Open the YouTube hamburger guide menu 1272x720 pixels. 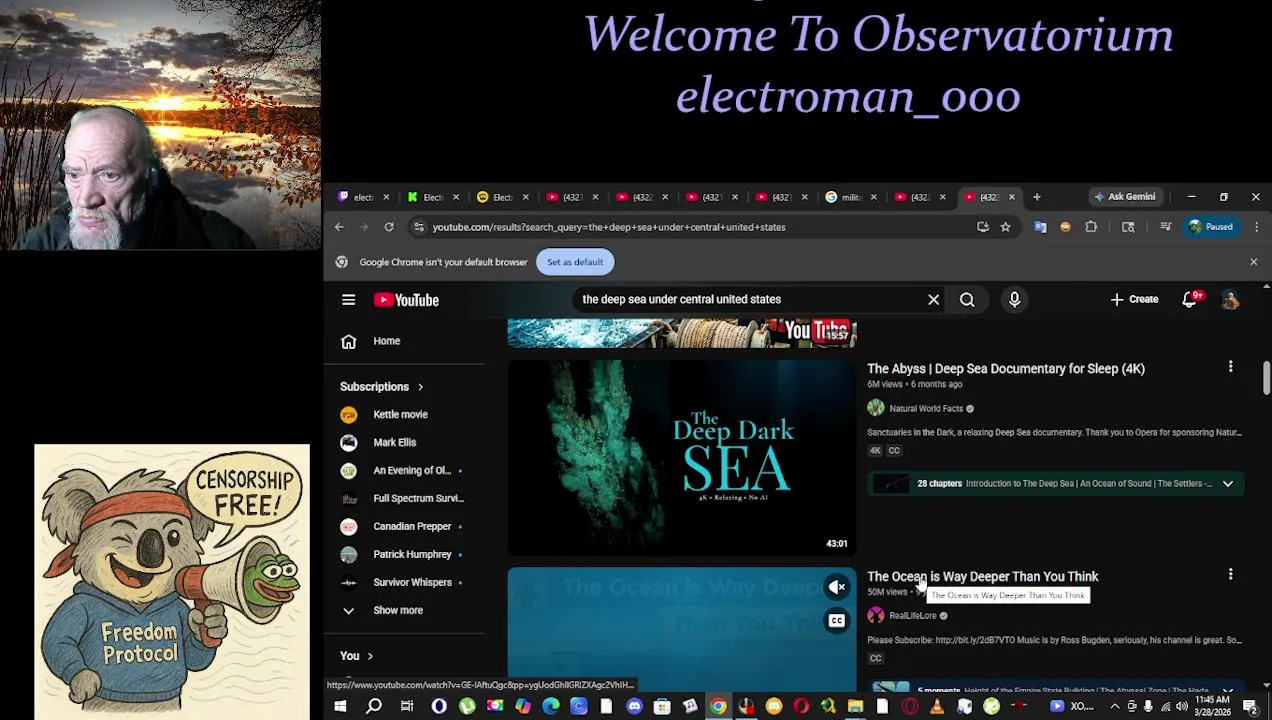[348, 300]
